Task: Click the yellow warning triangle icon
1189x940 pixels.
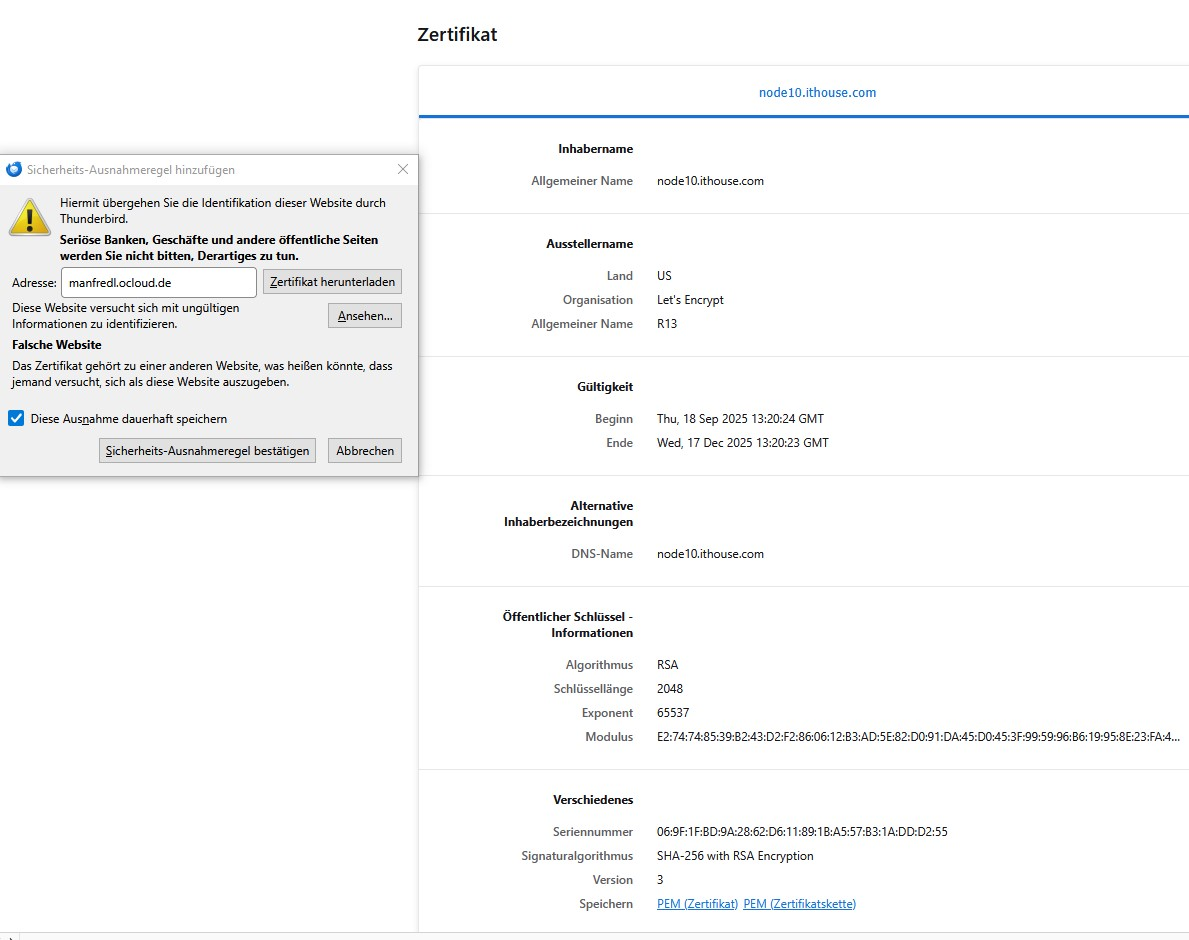Action: click(x=30, y=217)
